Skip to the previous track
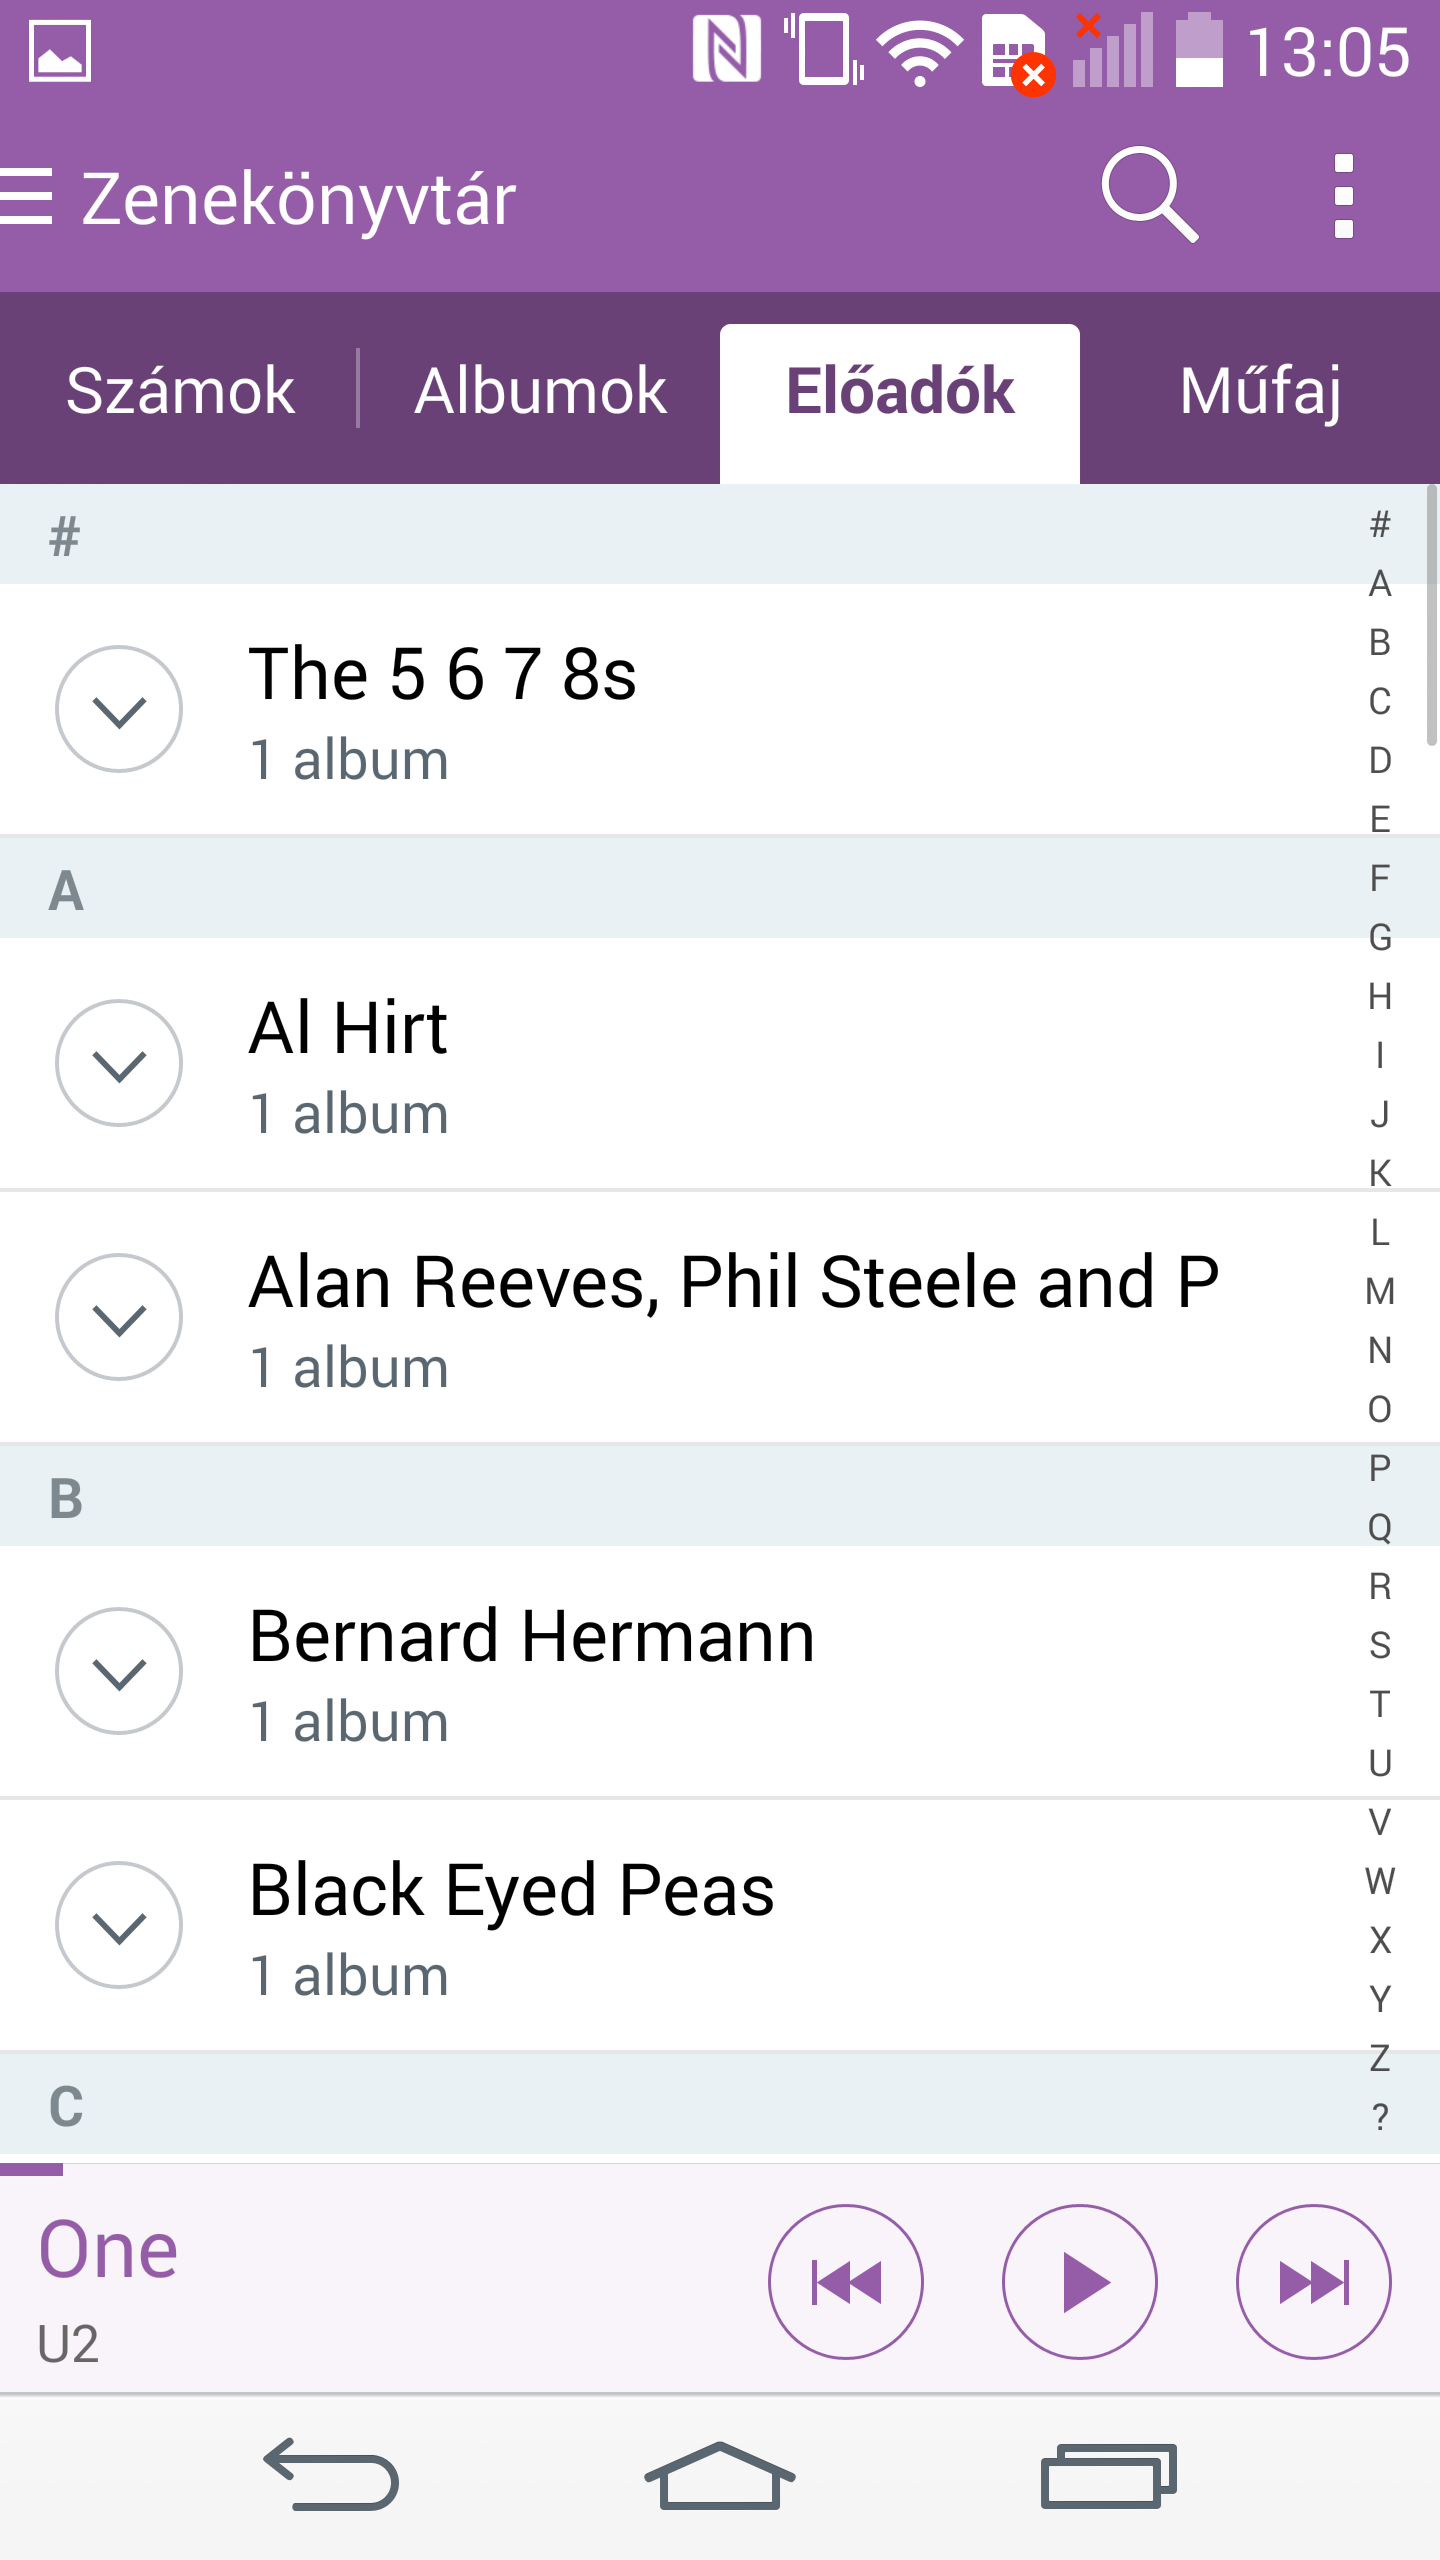The height and width of the screenshot is (2560, 1440). tap(846, 2282)
